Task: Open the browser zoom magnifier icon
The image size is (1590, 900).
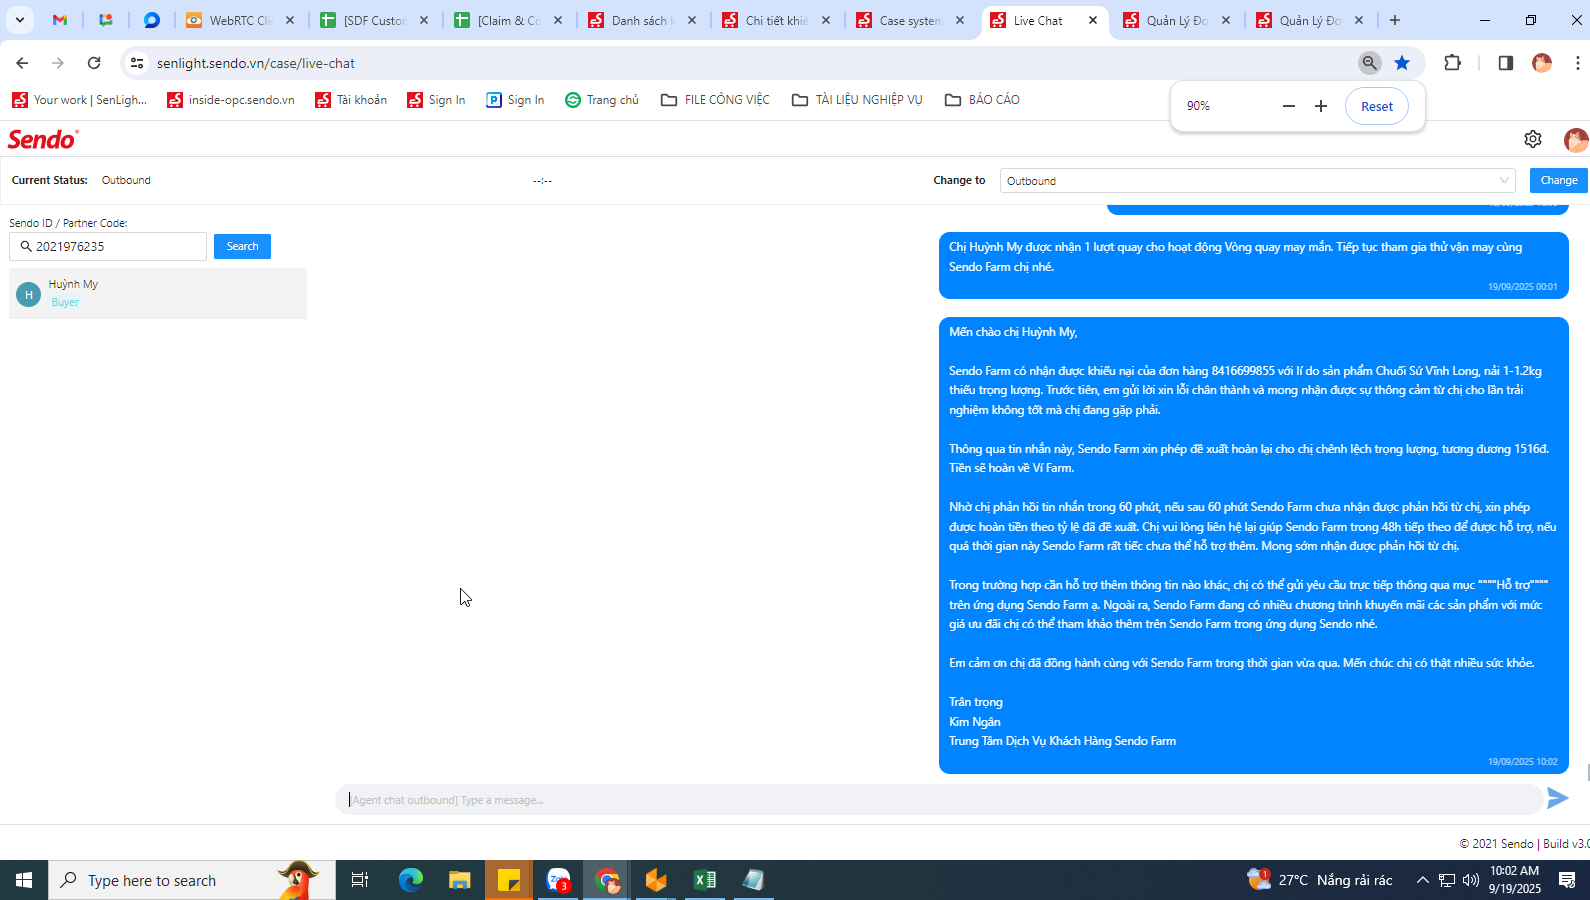Action: coord(1370,63)
